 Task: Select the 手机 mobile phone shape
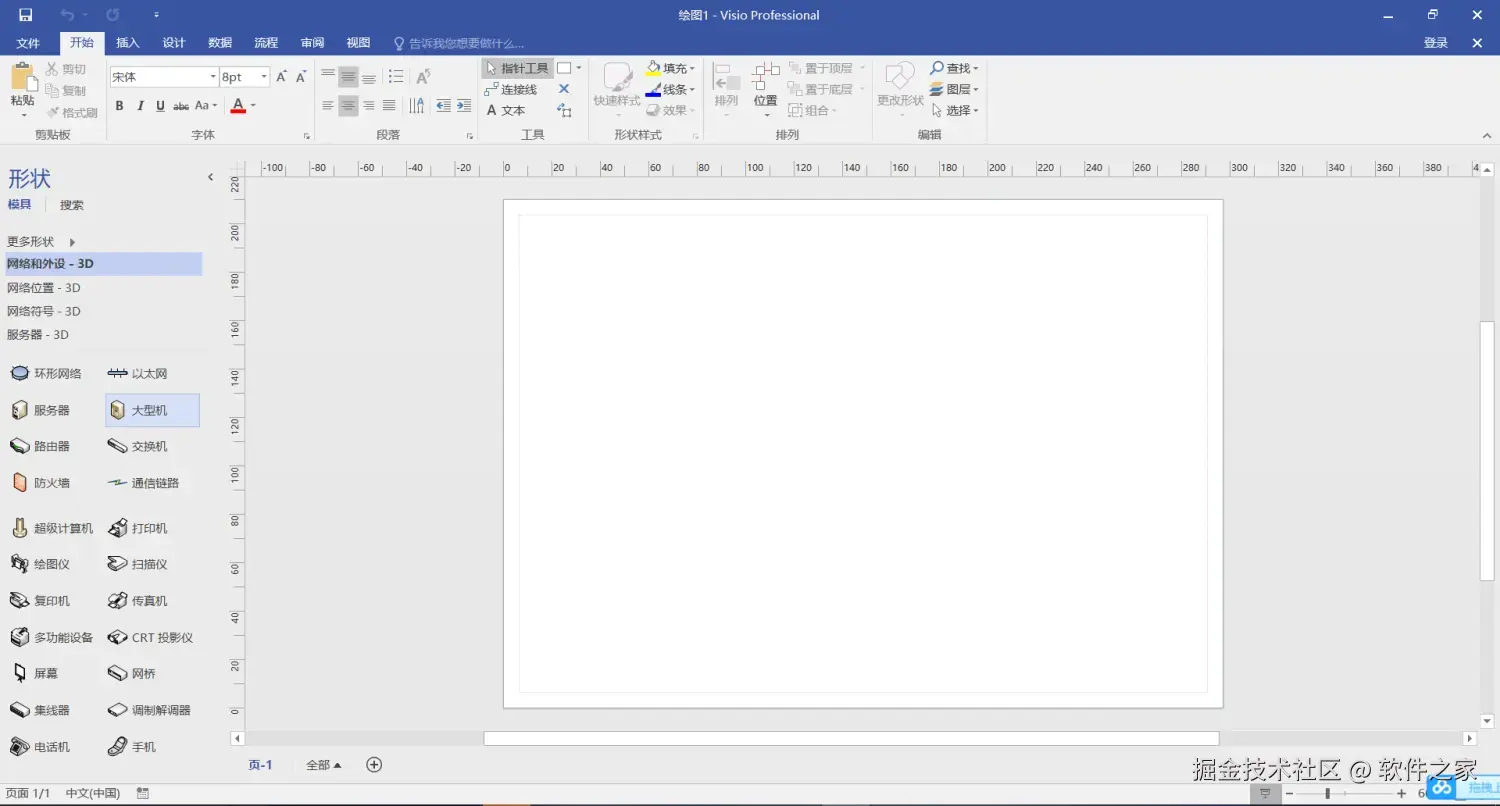point(132,747)
